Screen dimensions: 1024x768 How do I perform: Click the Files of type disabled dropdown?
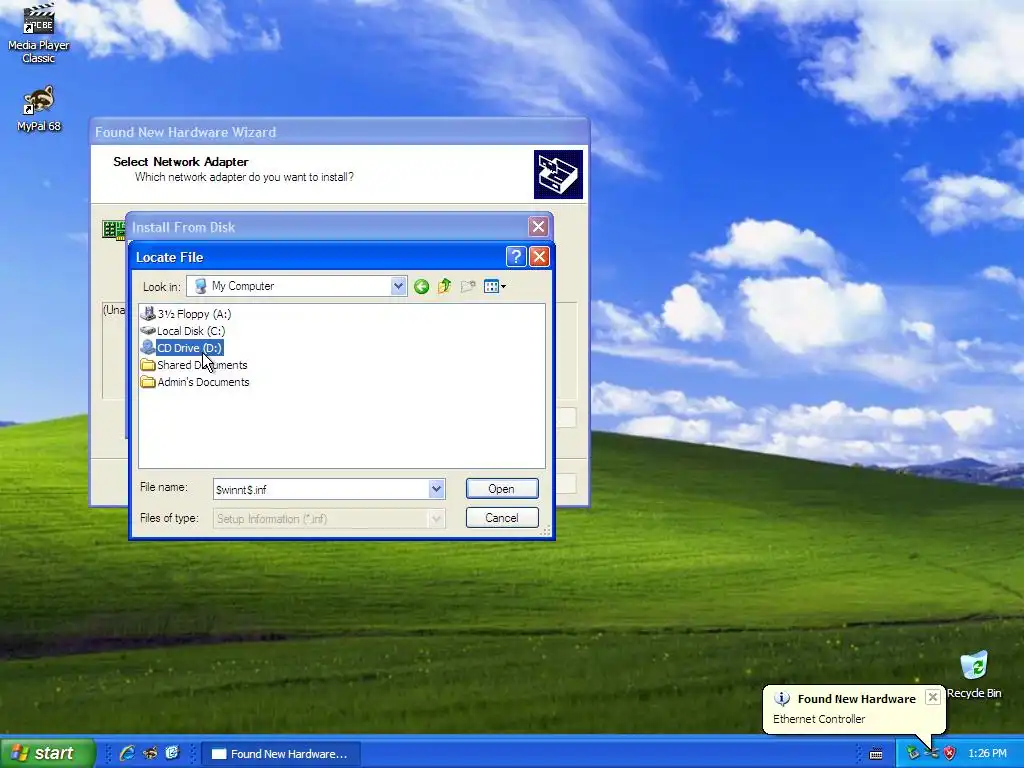click(x=329, y=519)
